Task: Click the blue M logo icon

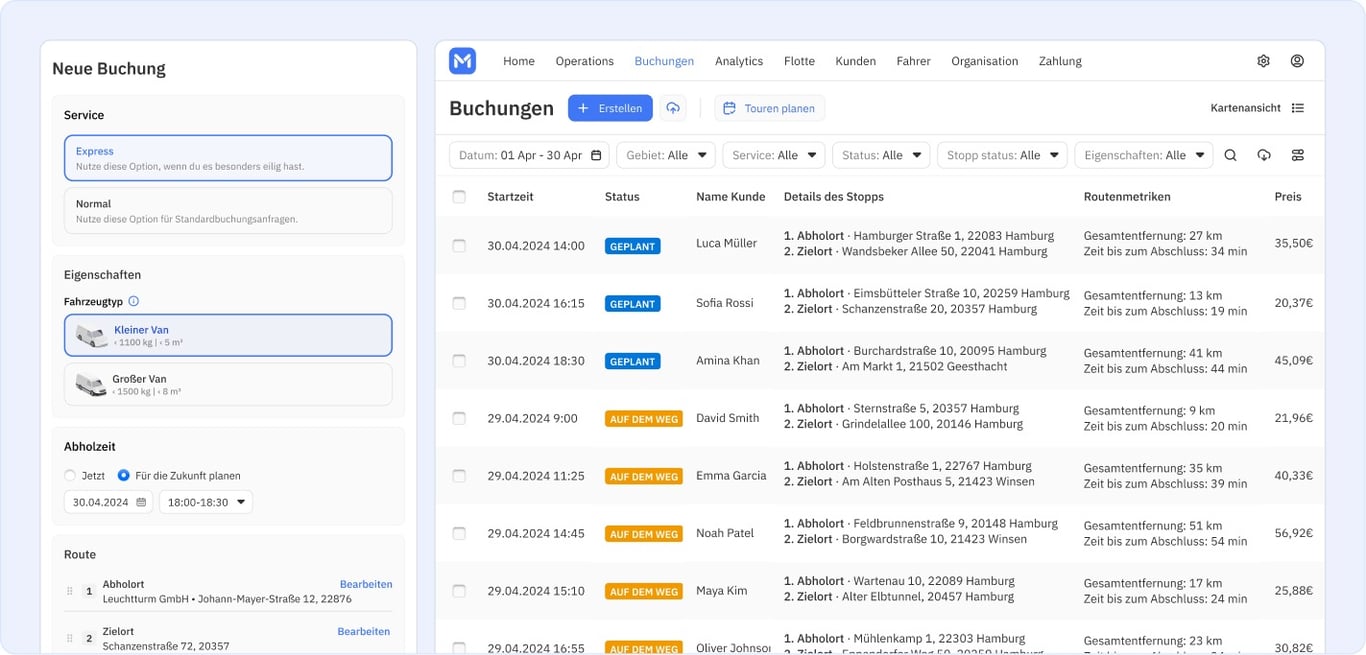Action: [x=462, y=61]
